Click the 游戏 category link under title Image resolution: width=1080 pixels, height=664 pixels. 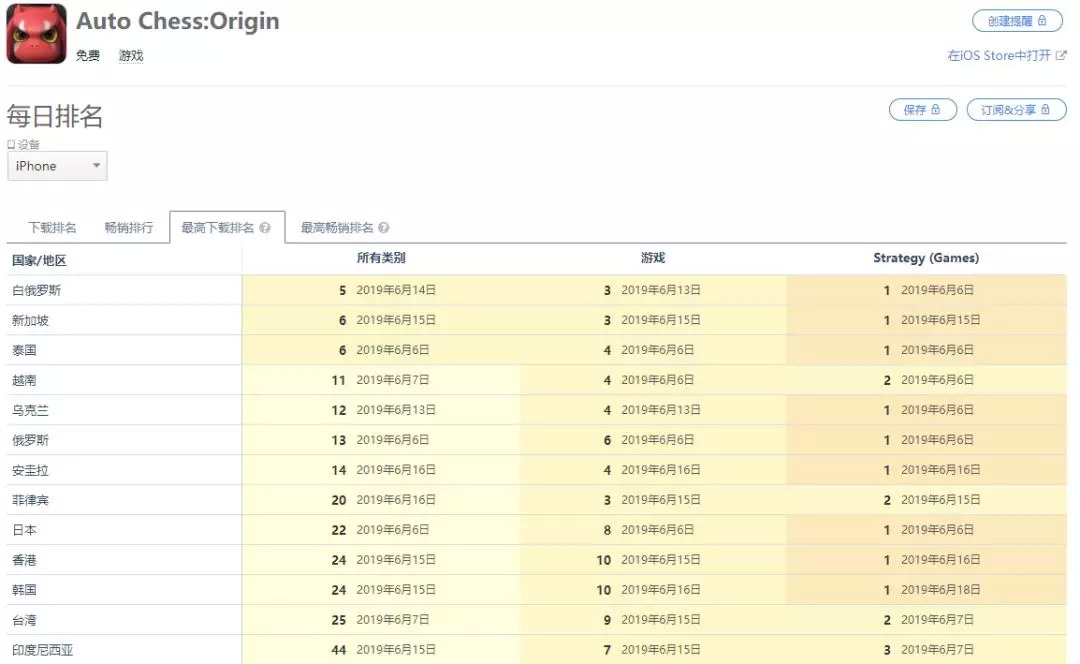click(x=131, y=55)
